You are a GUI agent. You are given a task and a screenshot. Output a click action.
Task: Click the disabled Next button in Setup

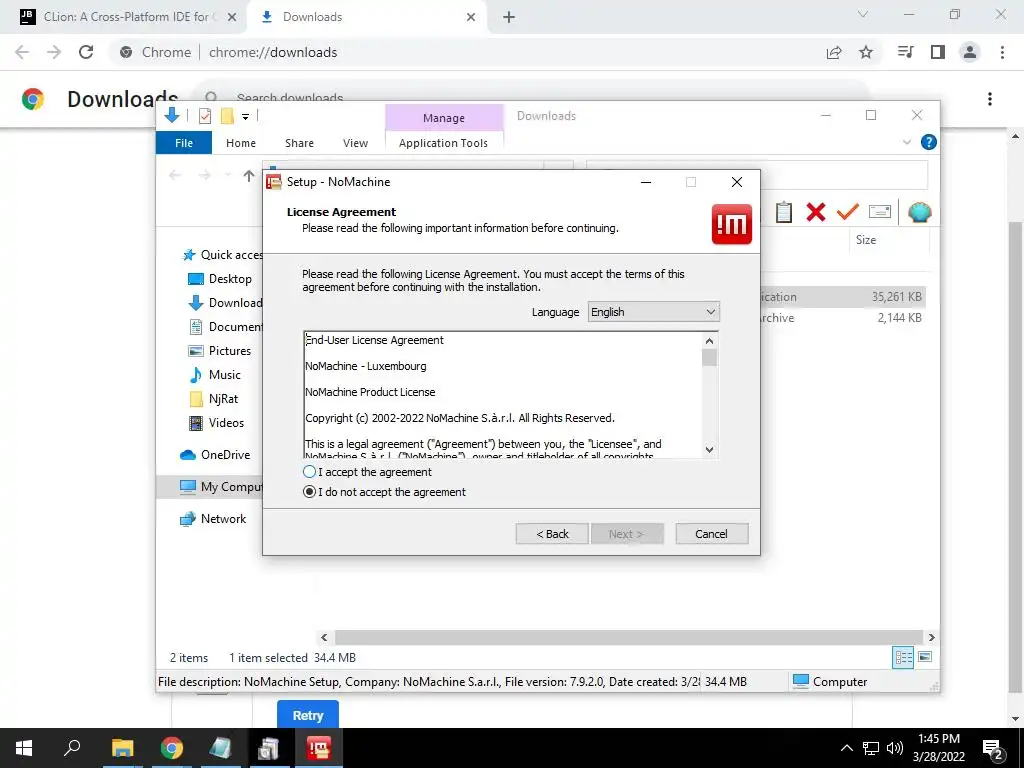tap(627, 534)
